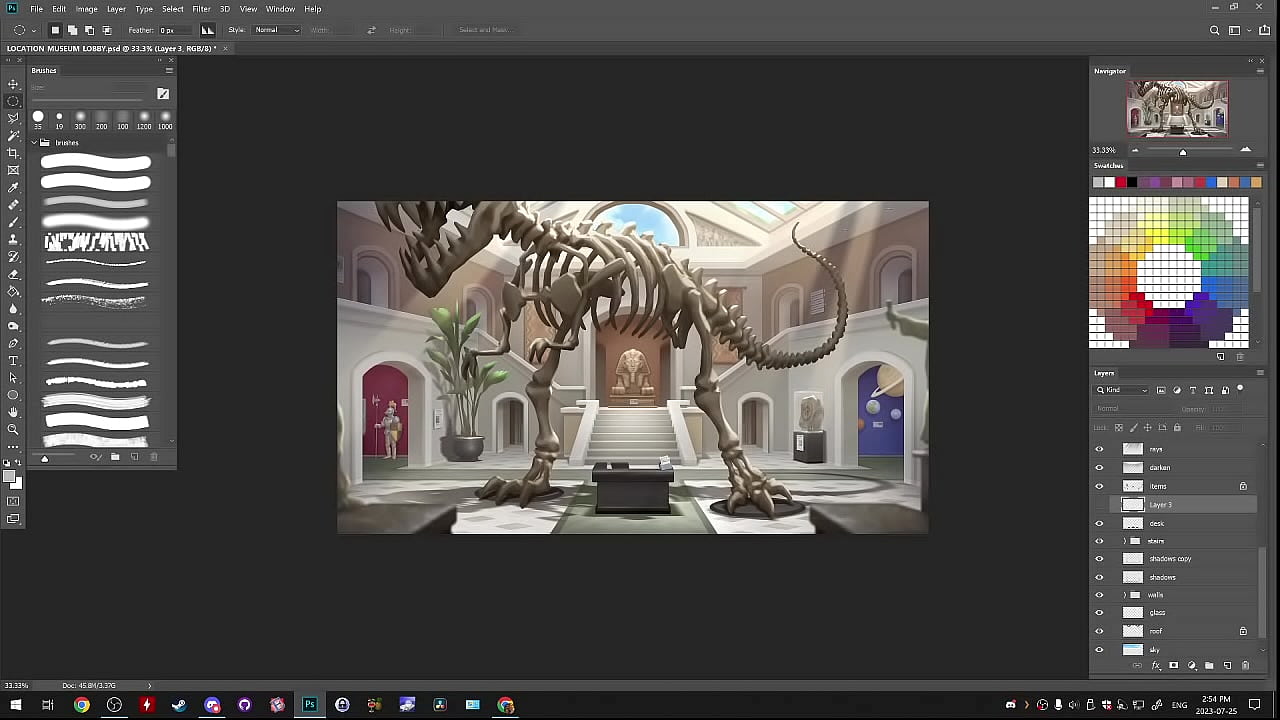Open the layer filter Kind dropdown
Image resolution: width=1280 pixels, height=720 pixels.
[1123, 390]
